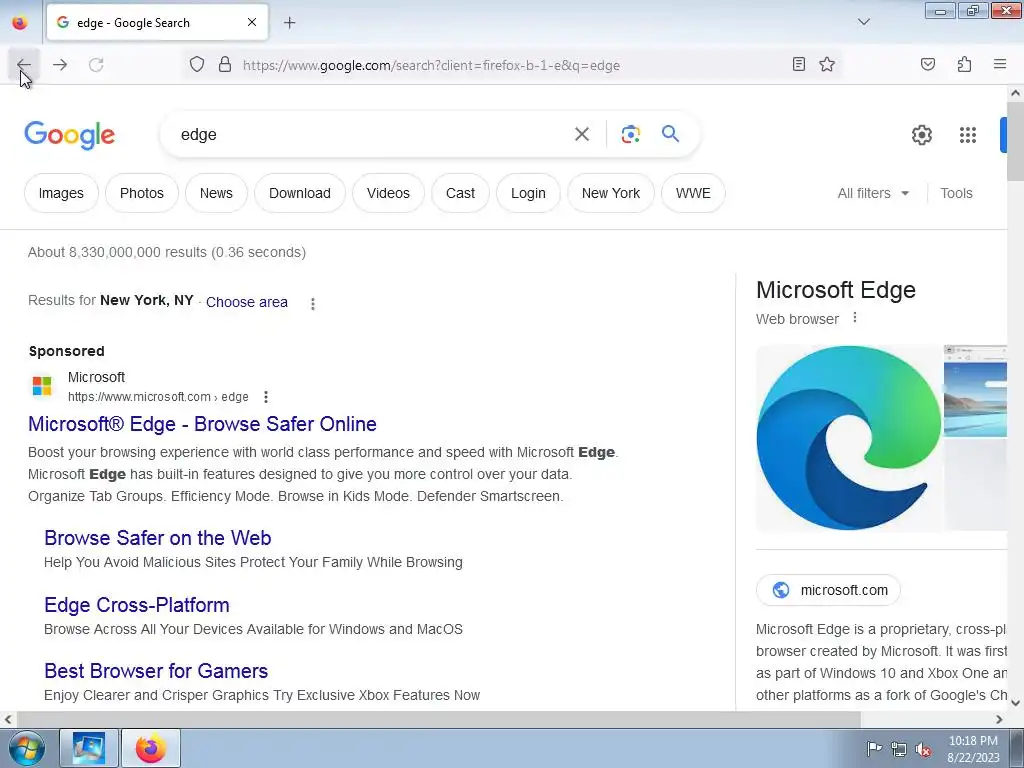Open the Windows Start button
This screenshot has height=768, width=1024.
26,748
